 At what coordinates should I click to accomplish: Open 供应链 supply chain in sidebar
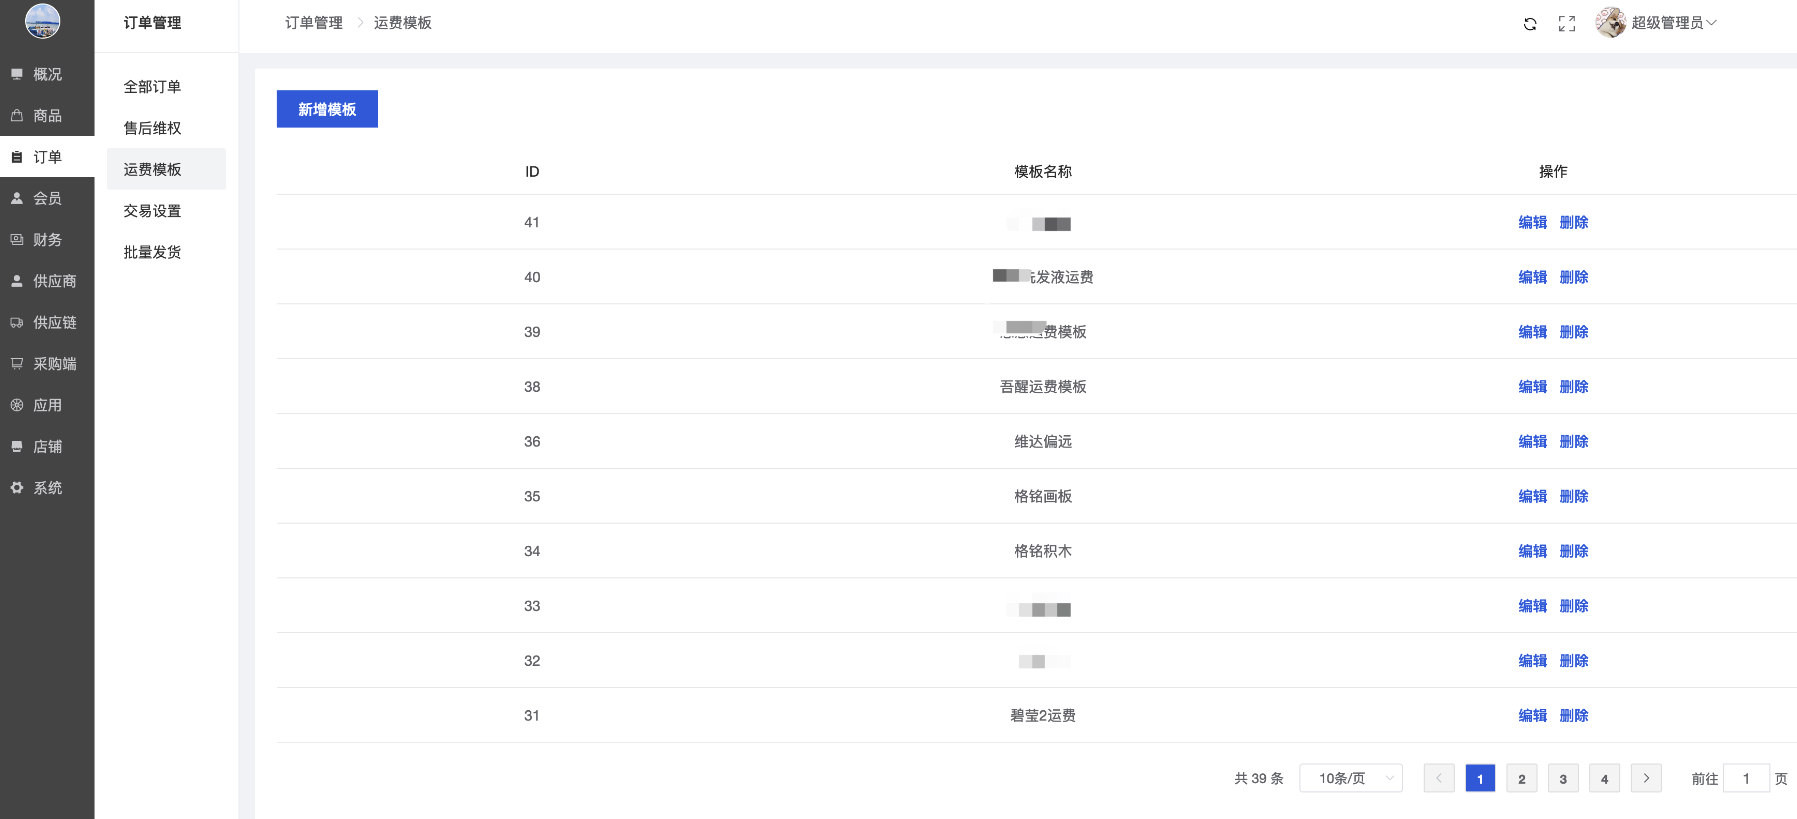tap(54, 323)
